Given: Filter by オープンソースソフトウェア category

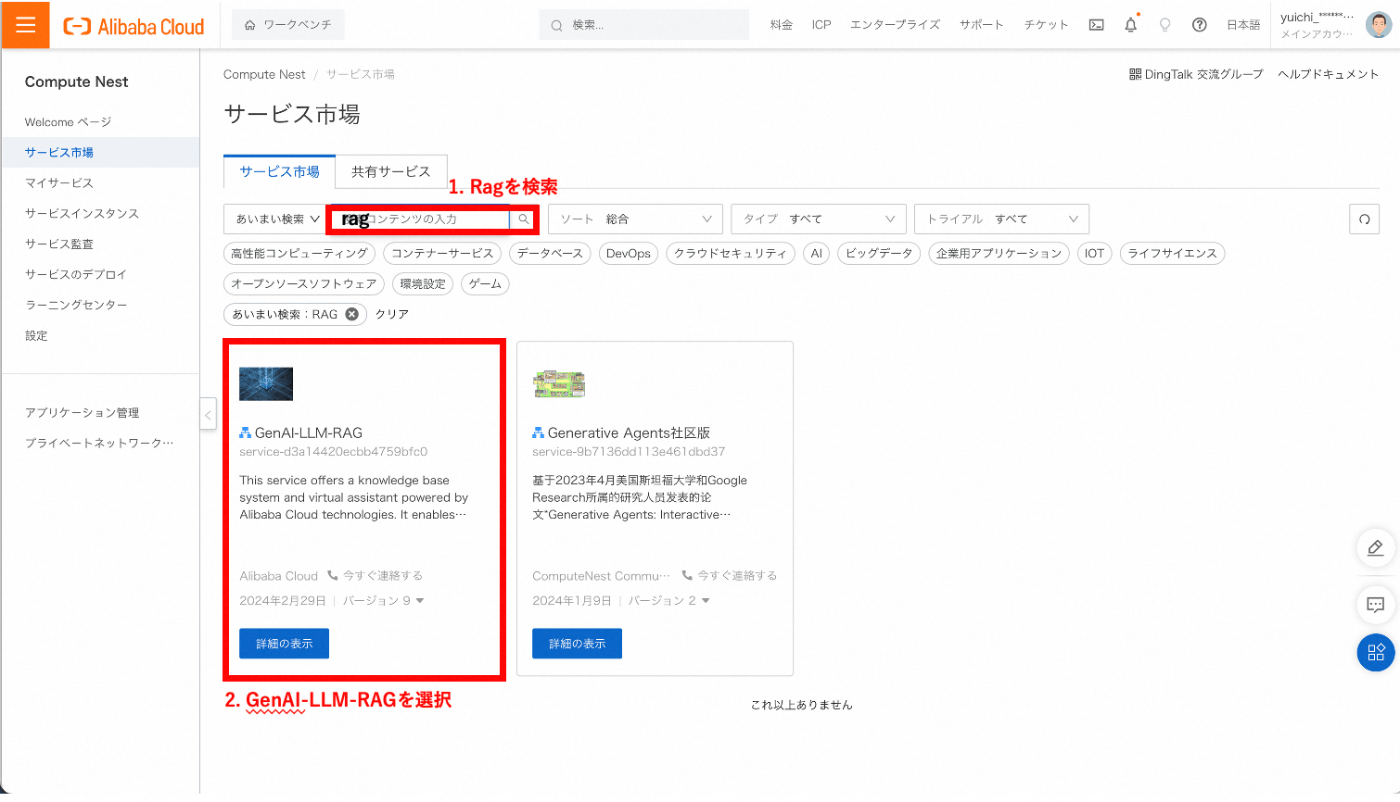Looking at the screenshot, I should [304, 284].
